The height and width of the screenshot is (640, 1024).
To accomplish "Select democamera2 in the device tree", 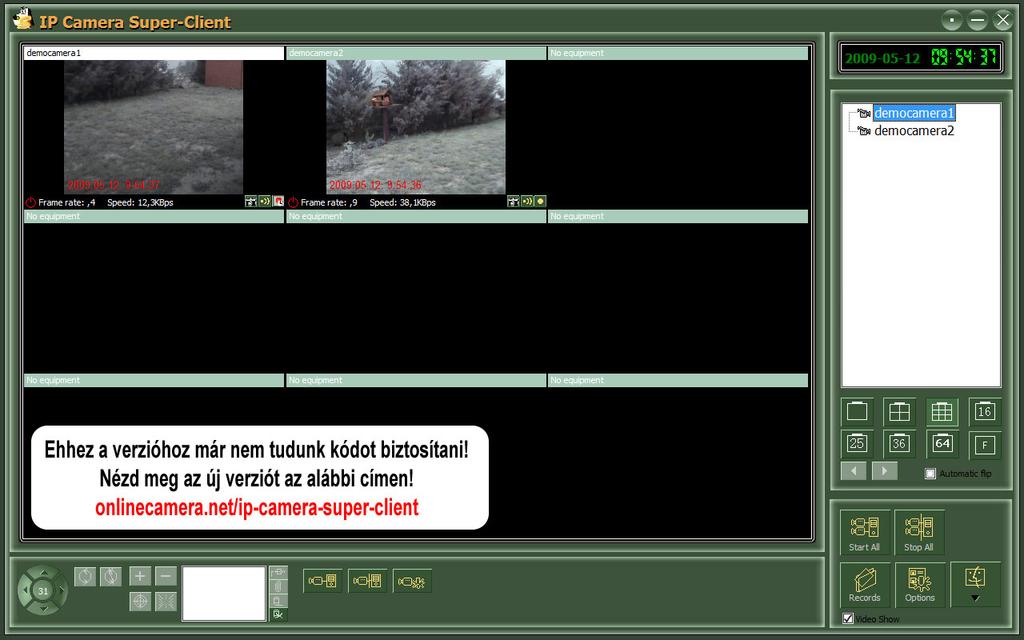I will tap(914, 131).
